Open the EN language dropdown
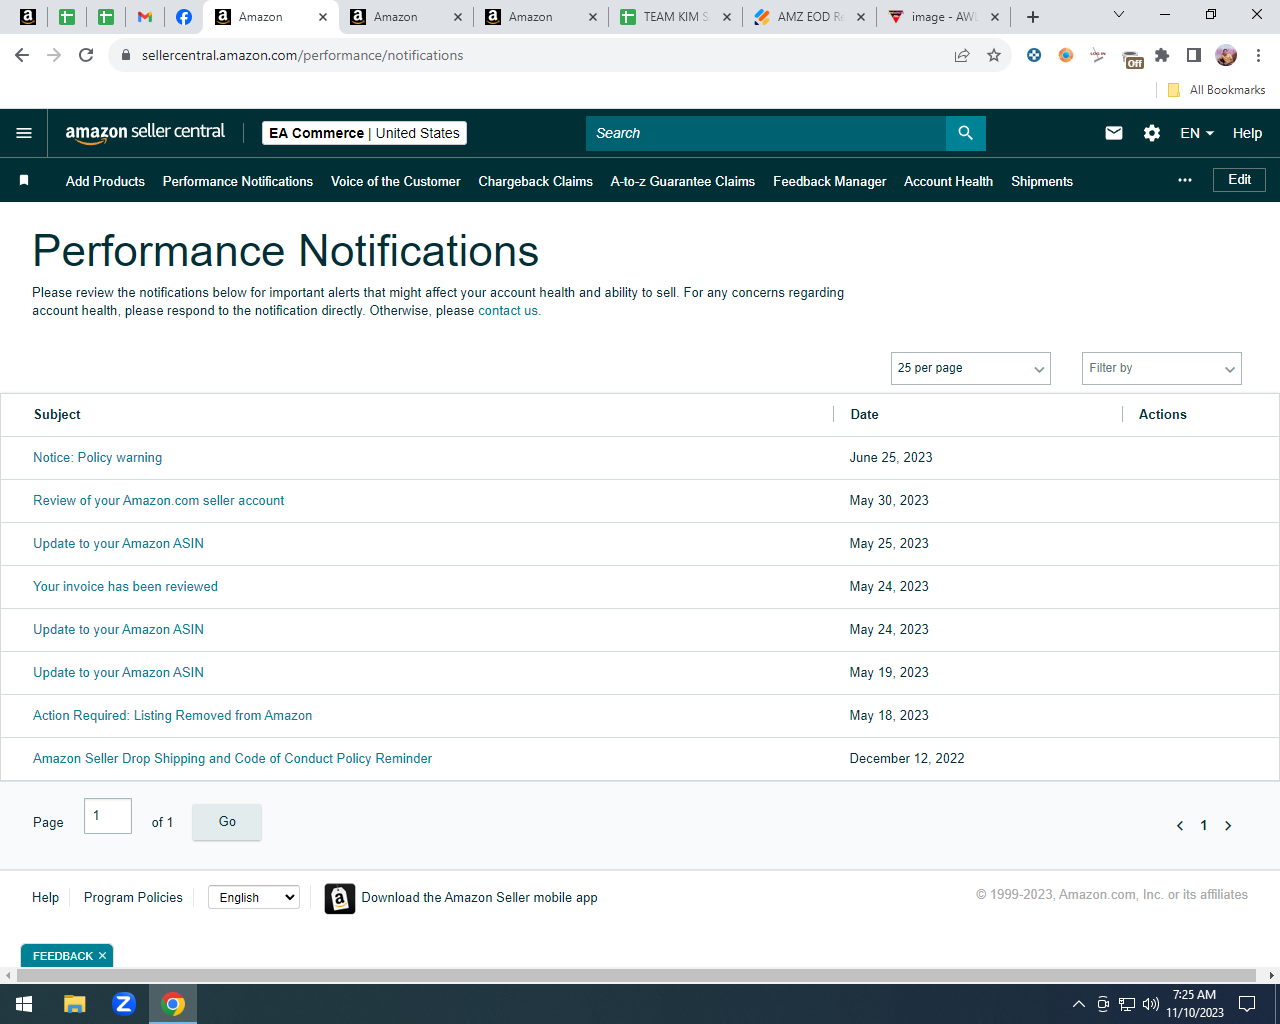Viewport: 1280px width, 1024px height. (1197, 133)
